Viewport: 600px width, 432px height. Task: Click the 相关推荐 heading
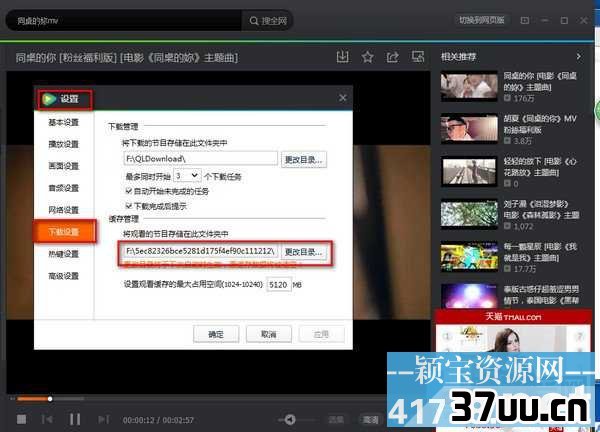coord(458,57)
